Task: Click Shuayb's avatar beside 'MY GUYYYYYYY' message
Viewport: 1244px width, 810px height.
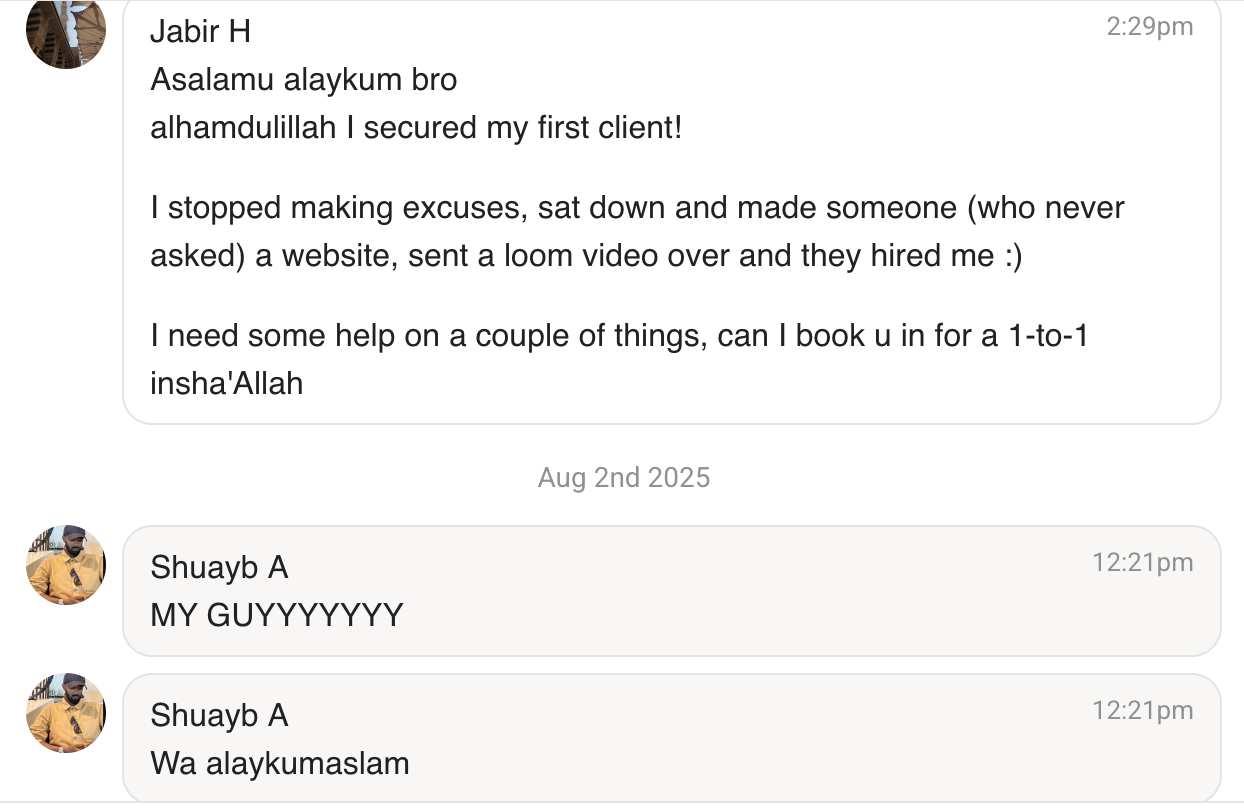Action: pyautogui.click(x=66, y=565)
